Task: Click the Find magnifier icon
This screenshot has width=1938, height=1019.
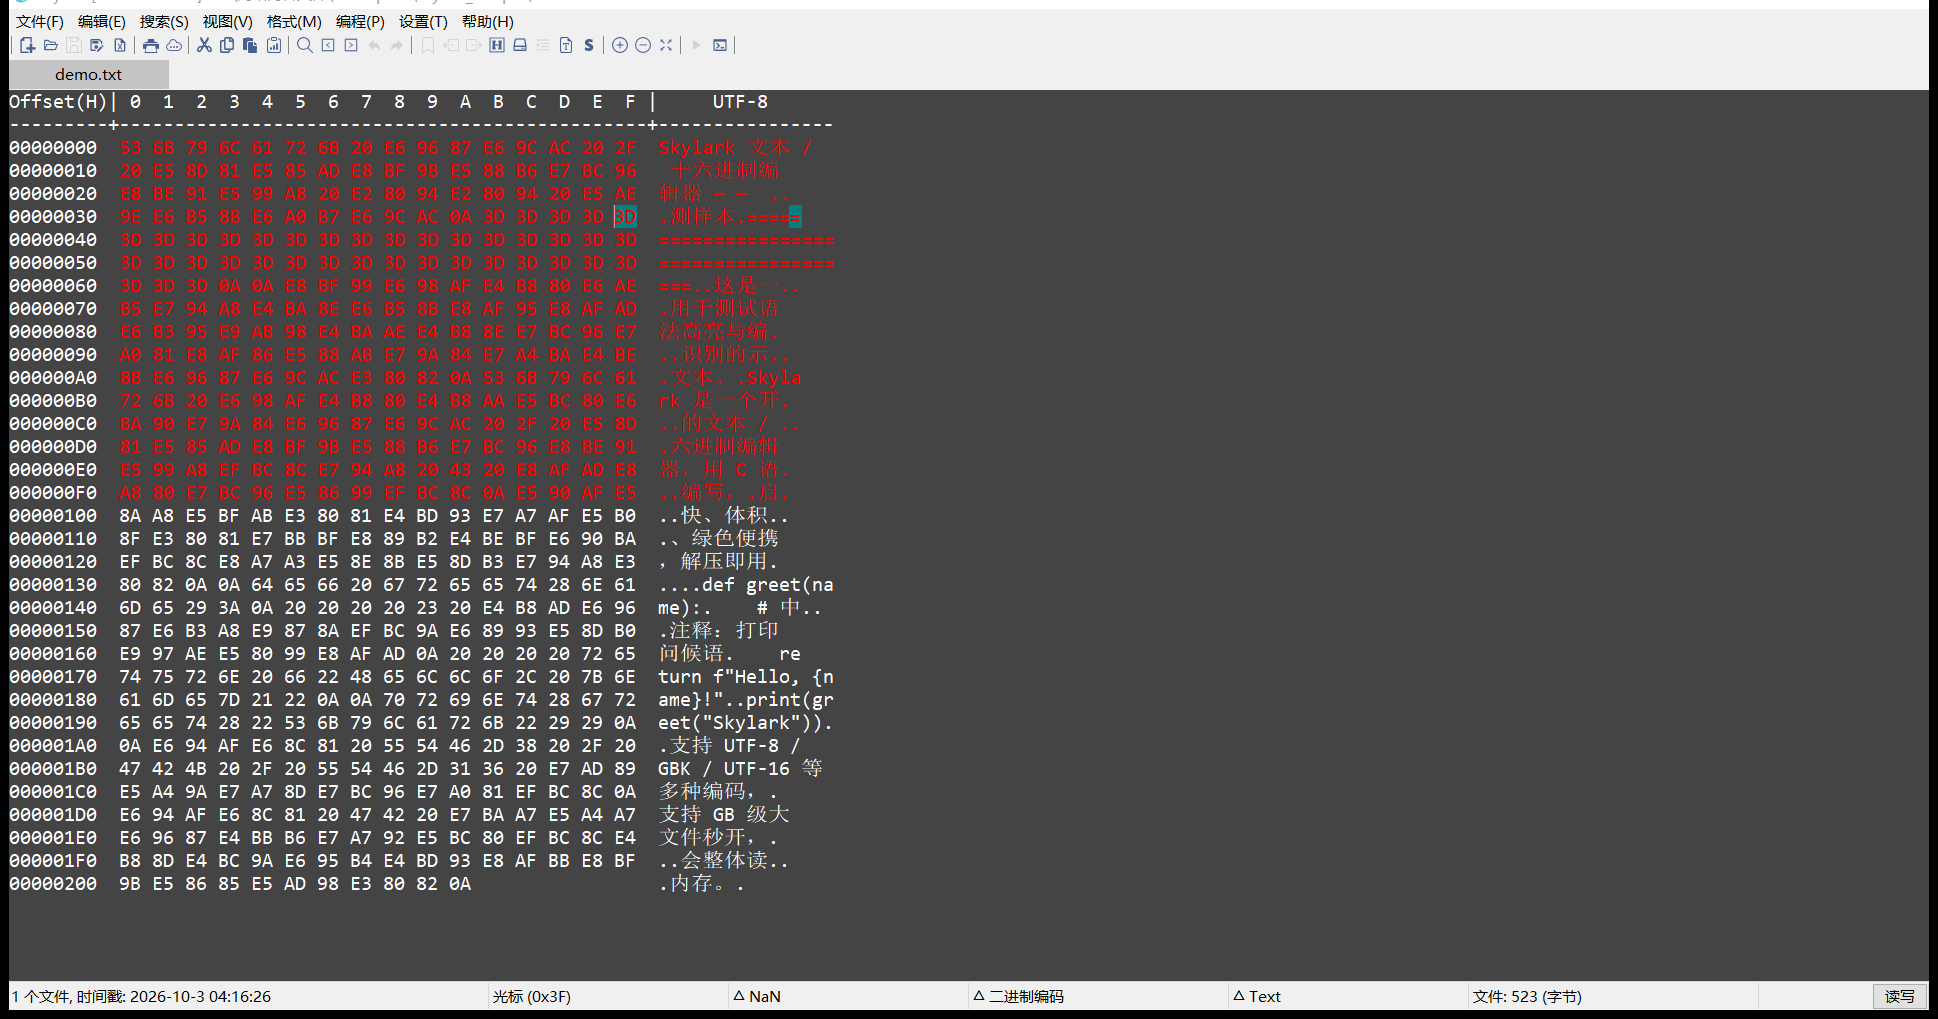Action: [x=305, y=45]
